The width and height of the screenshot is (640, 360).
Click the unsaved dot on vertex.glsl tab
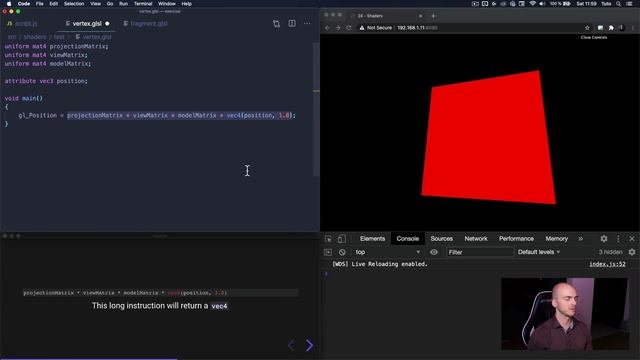pos(107,24)
